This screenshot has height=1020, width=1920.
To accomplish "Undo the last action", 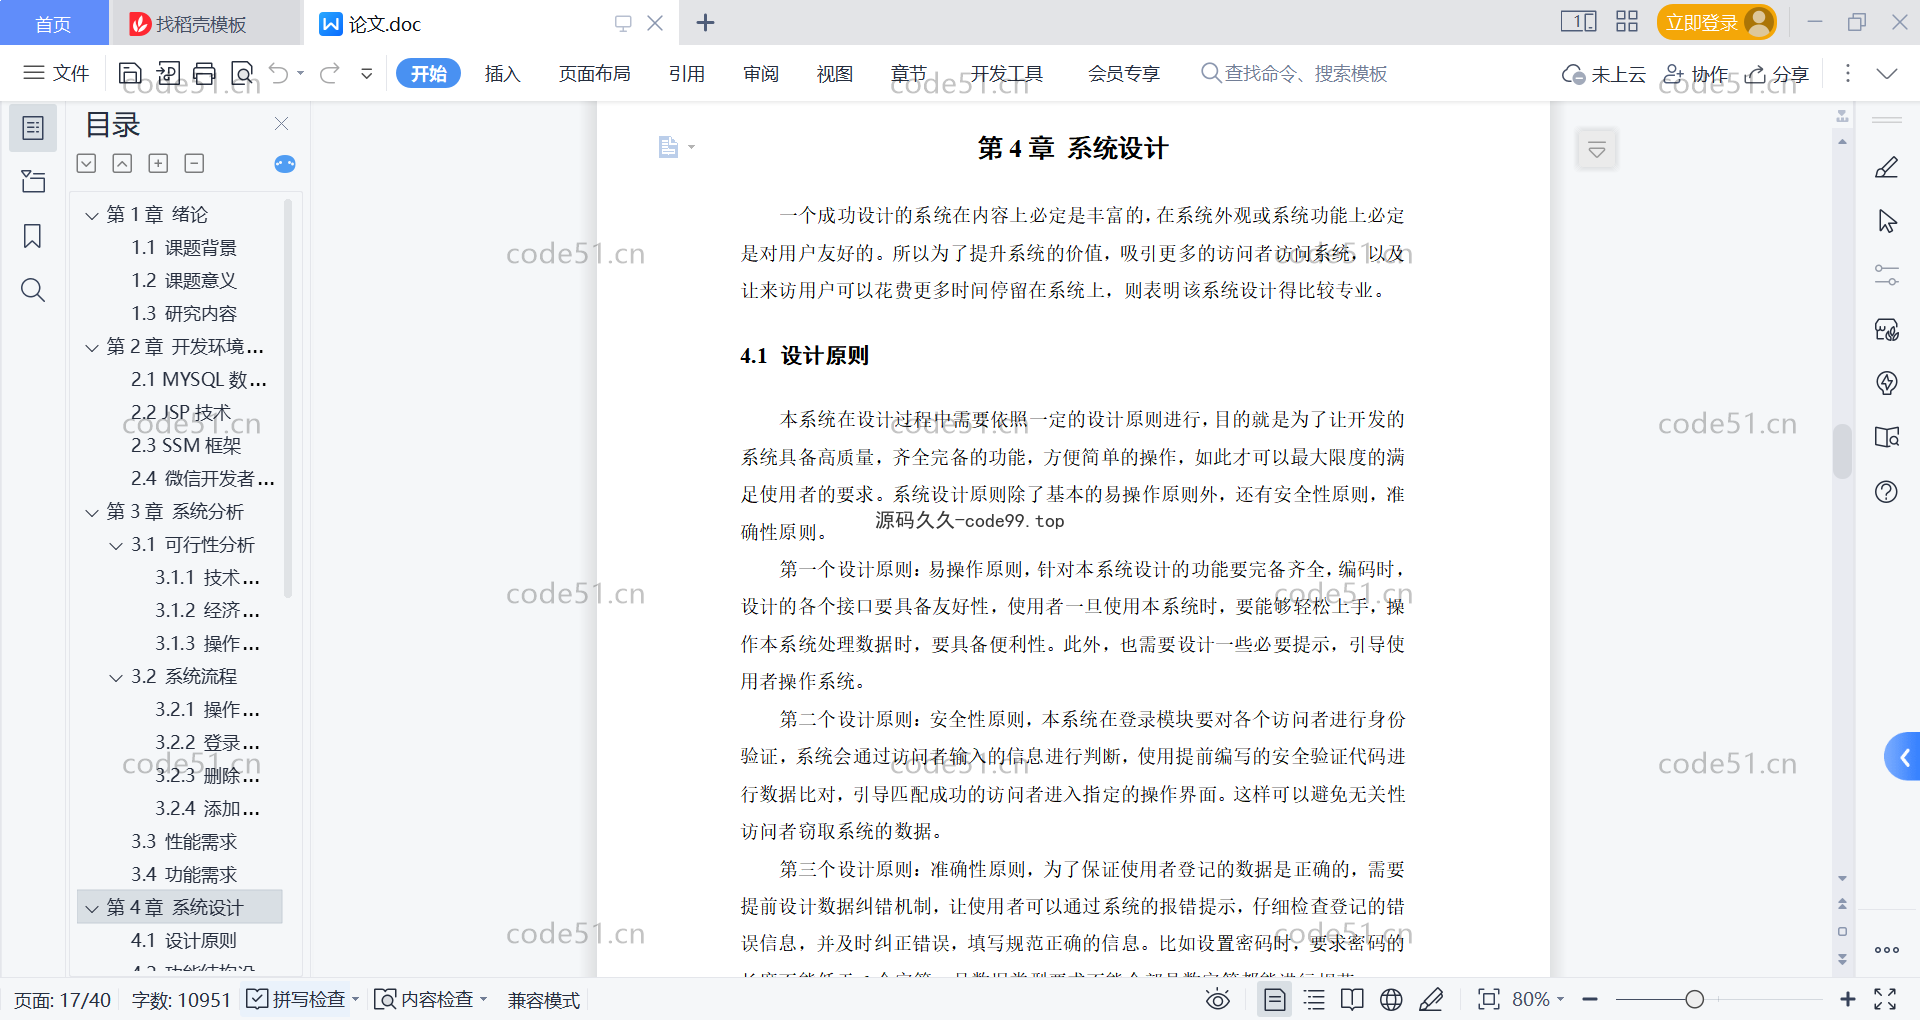I will 279,73.
